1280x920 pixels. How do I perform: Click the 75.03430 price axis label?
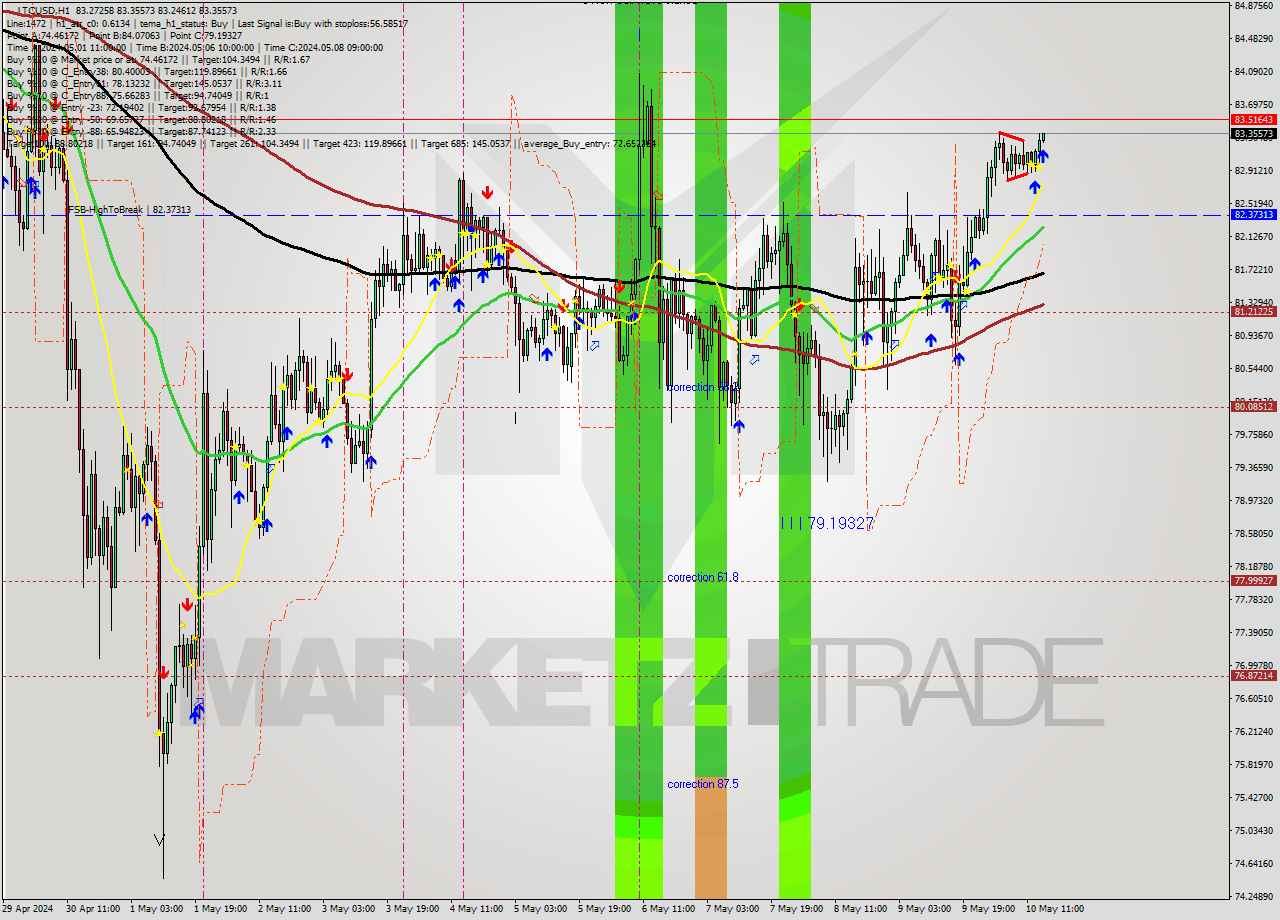[x=1254, y=830]
